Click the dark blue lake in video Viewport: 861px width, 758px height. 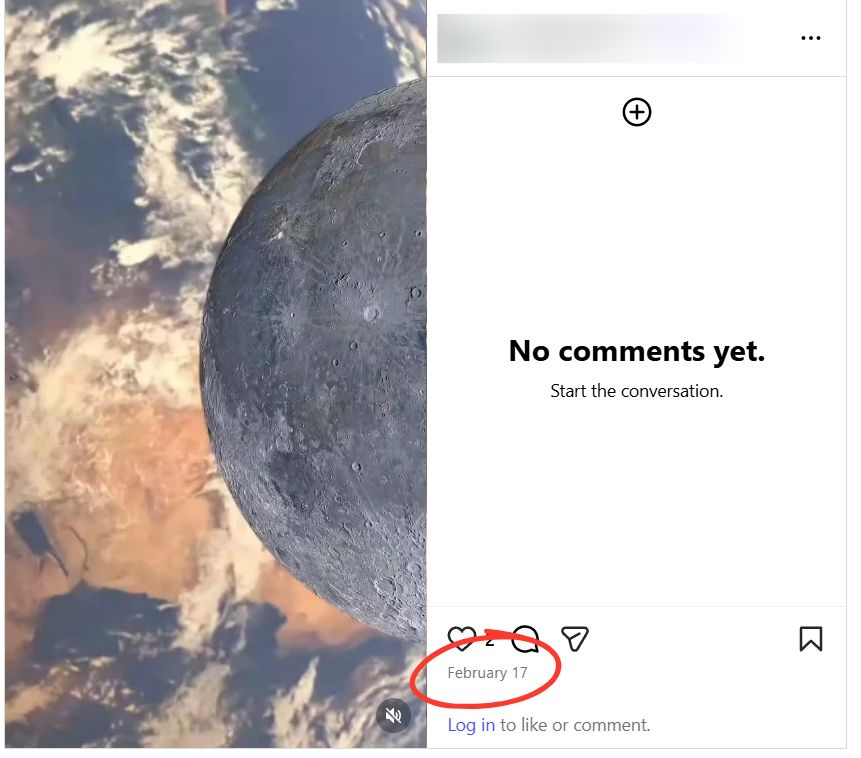click(x=38, y=536)
